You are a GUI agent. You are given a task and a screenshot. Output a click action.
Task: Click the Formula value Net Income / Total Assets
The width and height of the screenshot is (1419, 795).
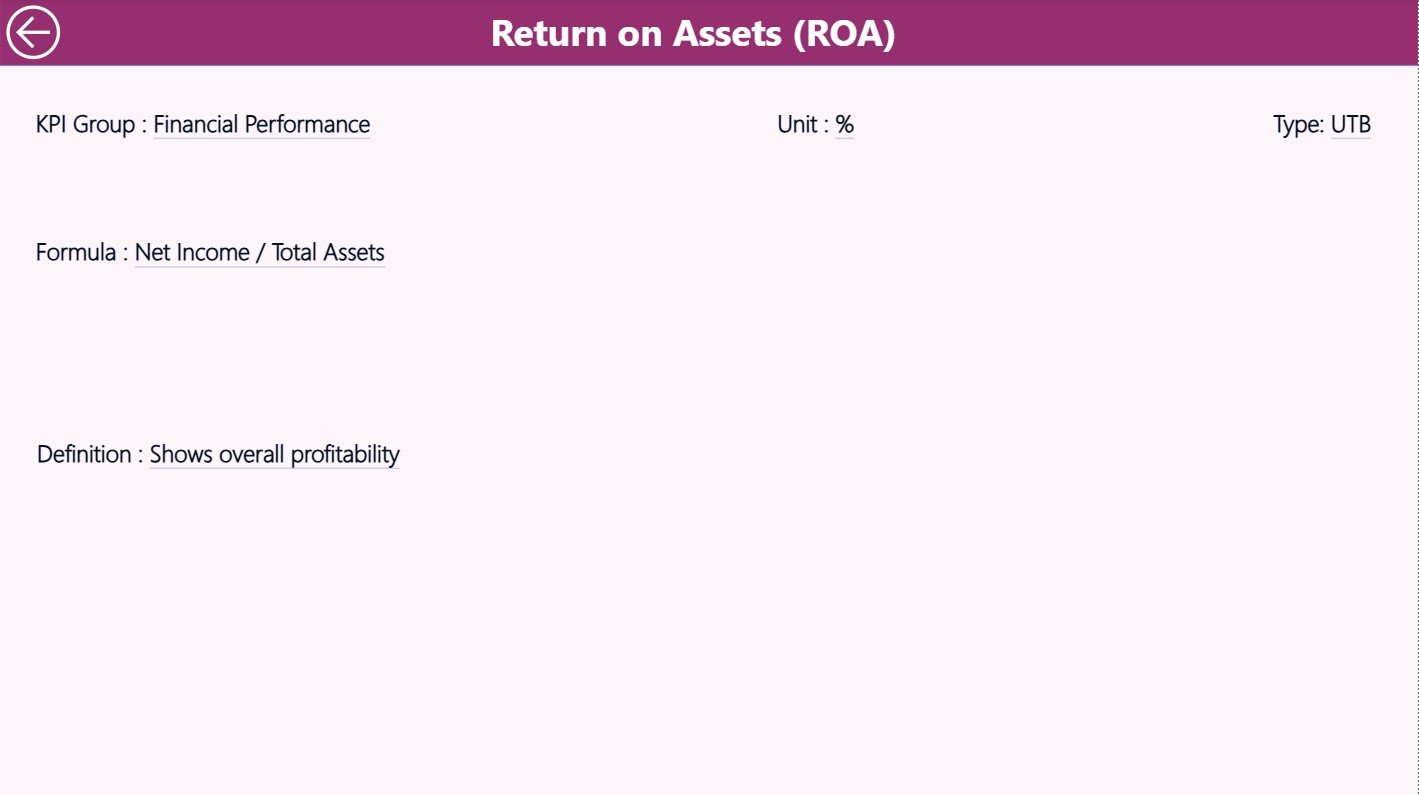259,252
